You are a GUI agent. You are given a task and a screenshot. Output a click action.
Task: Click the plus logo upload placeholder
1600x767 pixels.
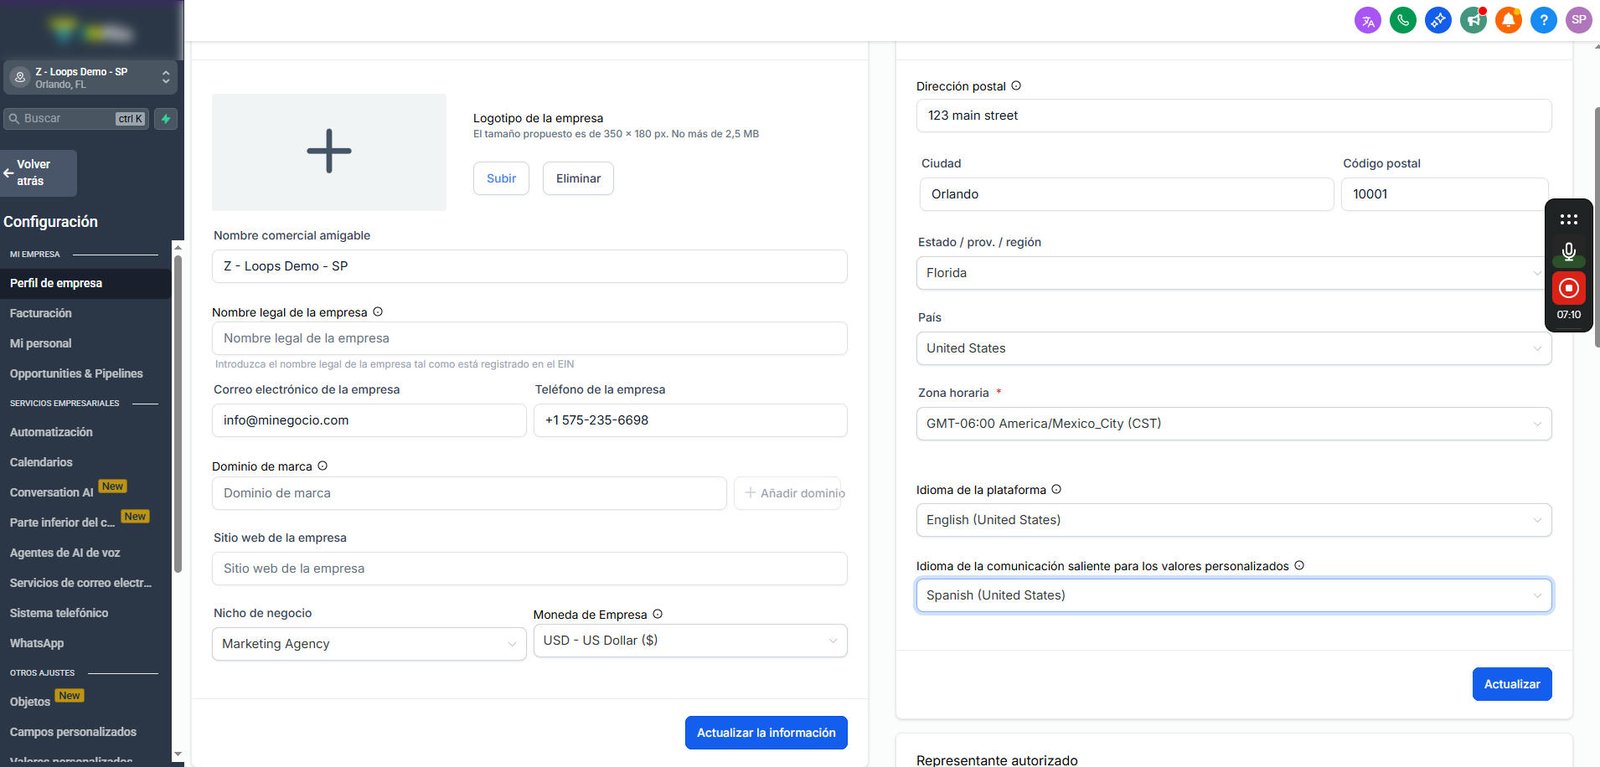pyautogui.click(x=329, y=152)
